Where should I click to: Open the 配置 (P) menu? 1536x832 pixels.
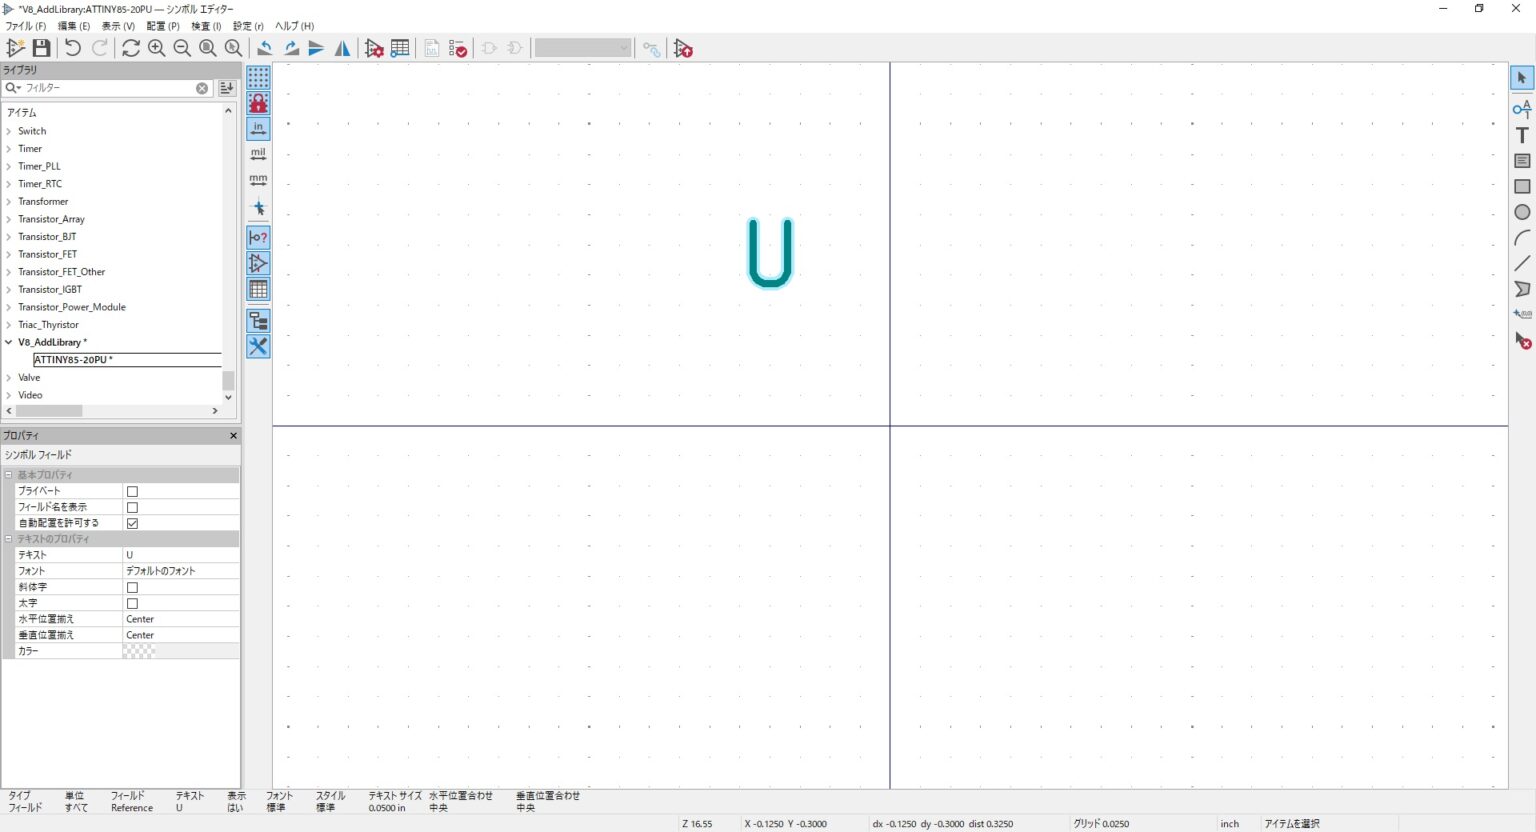[x=163, y=26]
